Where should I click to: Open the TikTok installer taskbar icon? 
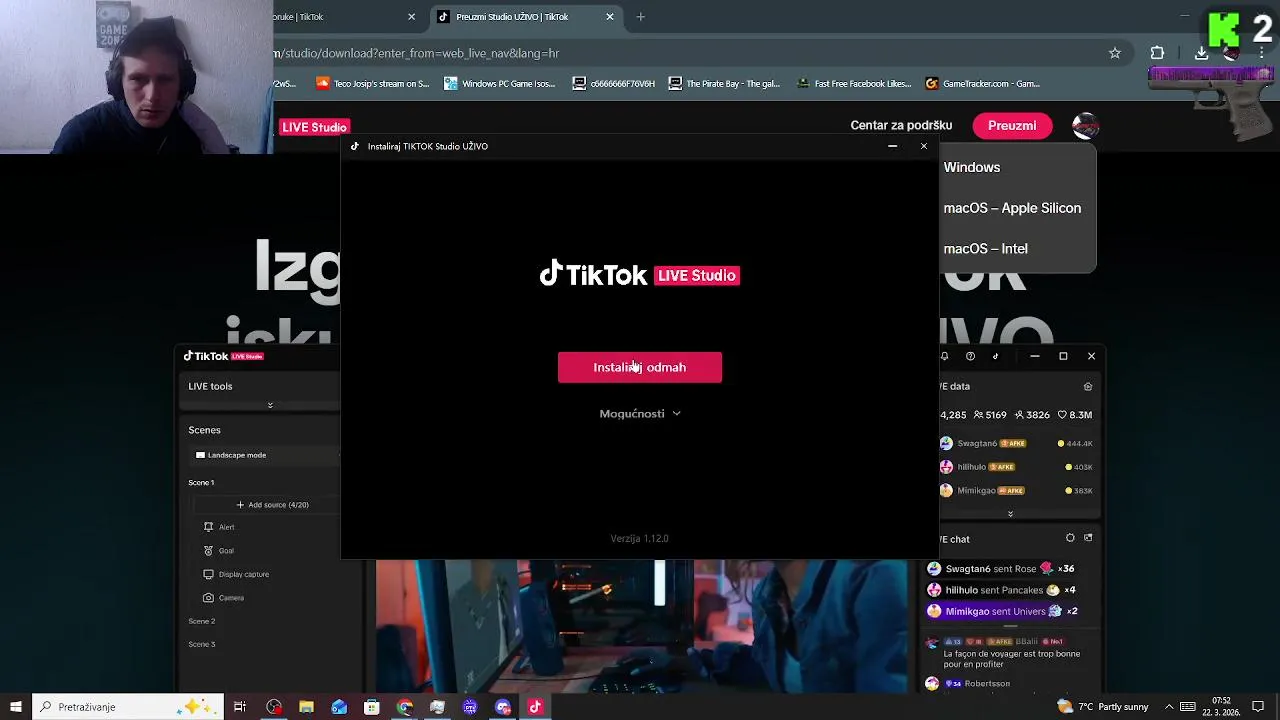pos(535,707)
